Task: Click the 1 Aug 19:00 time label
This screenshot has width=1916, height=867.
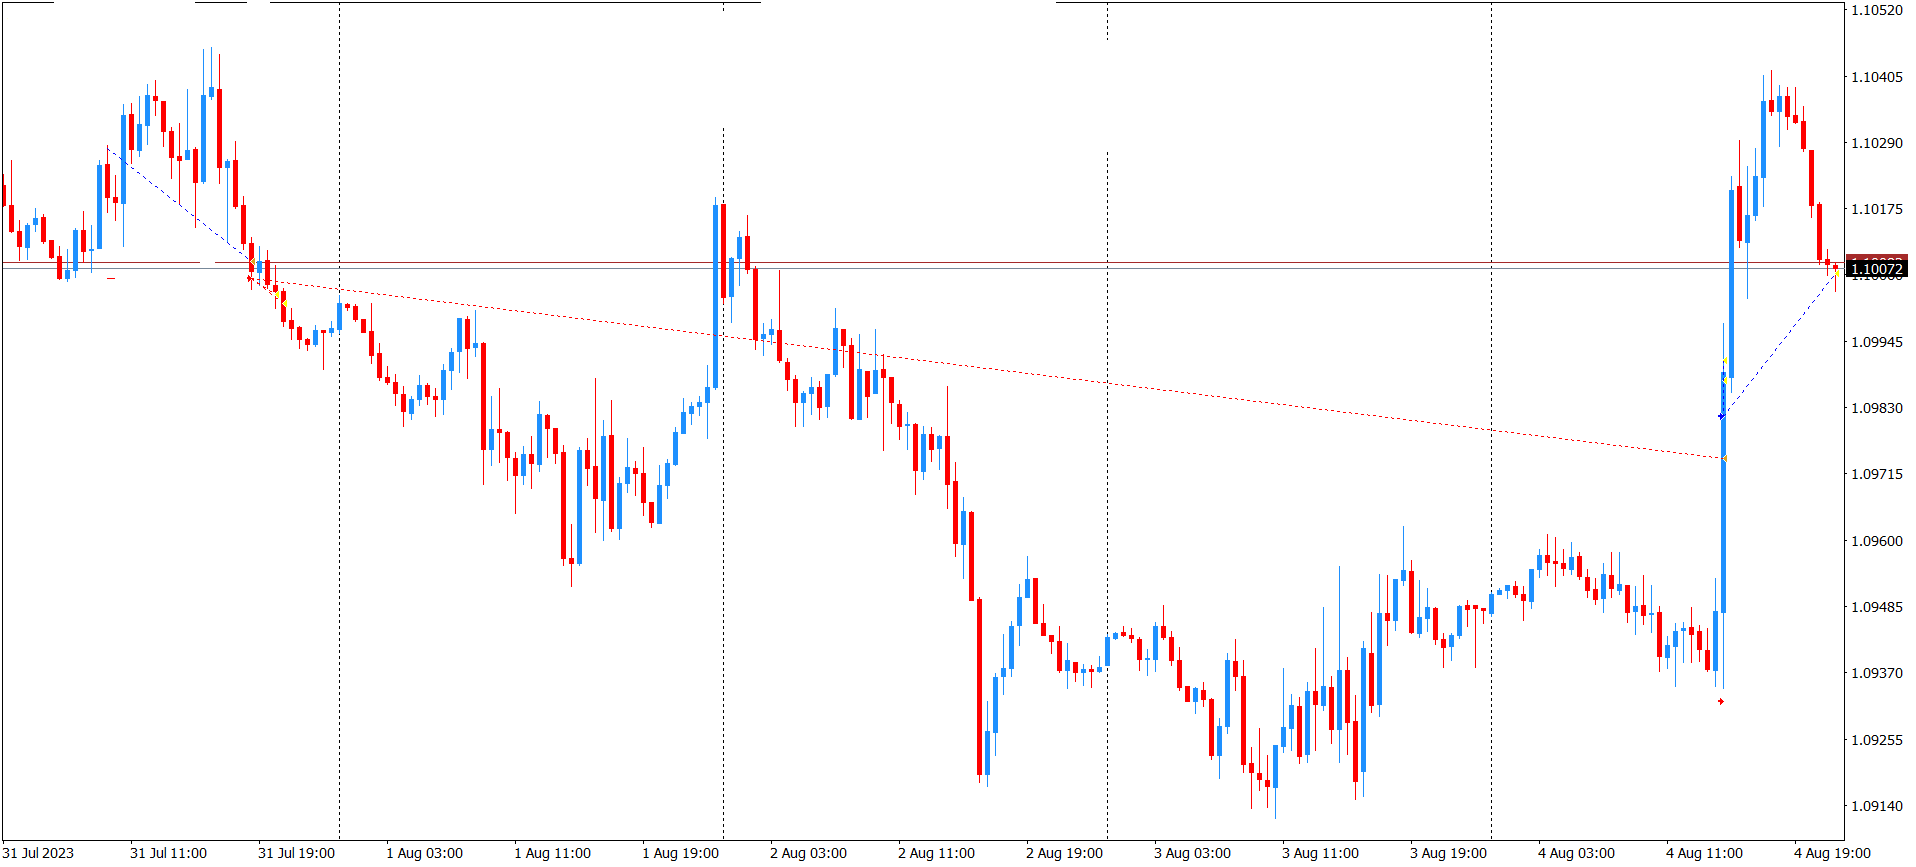Action: (x=680, y=853)
